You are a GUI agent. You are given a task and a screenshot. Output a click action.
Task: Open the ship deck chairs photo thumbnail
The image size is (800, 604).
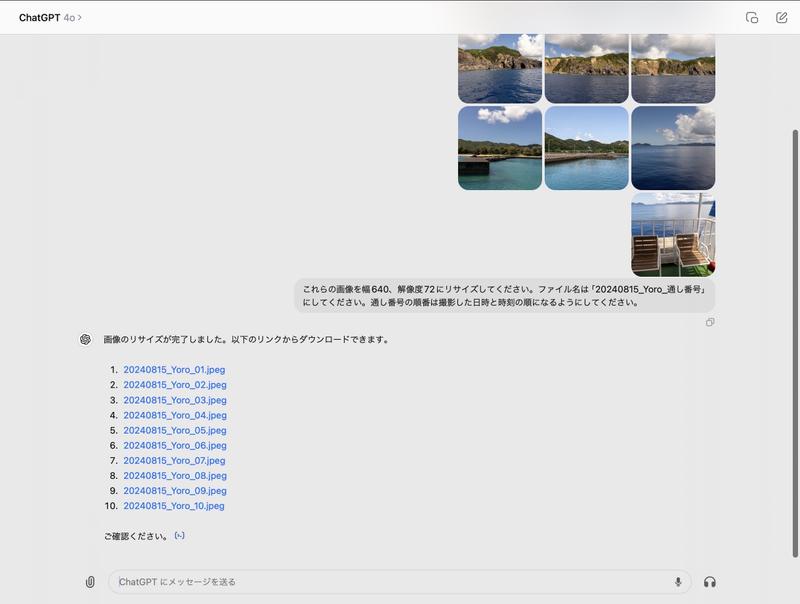(x=673, y=234)
